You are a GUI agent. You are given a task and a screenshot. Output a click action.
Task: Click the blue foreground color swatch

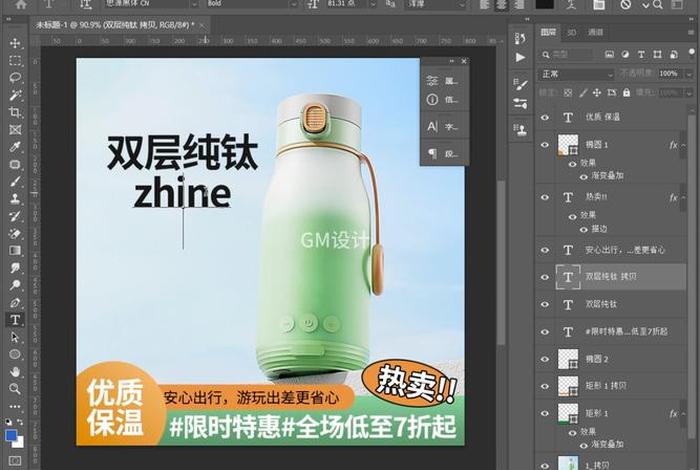[11, 435]
